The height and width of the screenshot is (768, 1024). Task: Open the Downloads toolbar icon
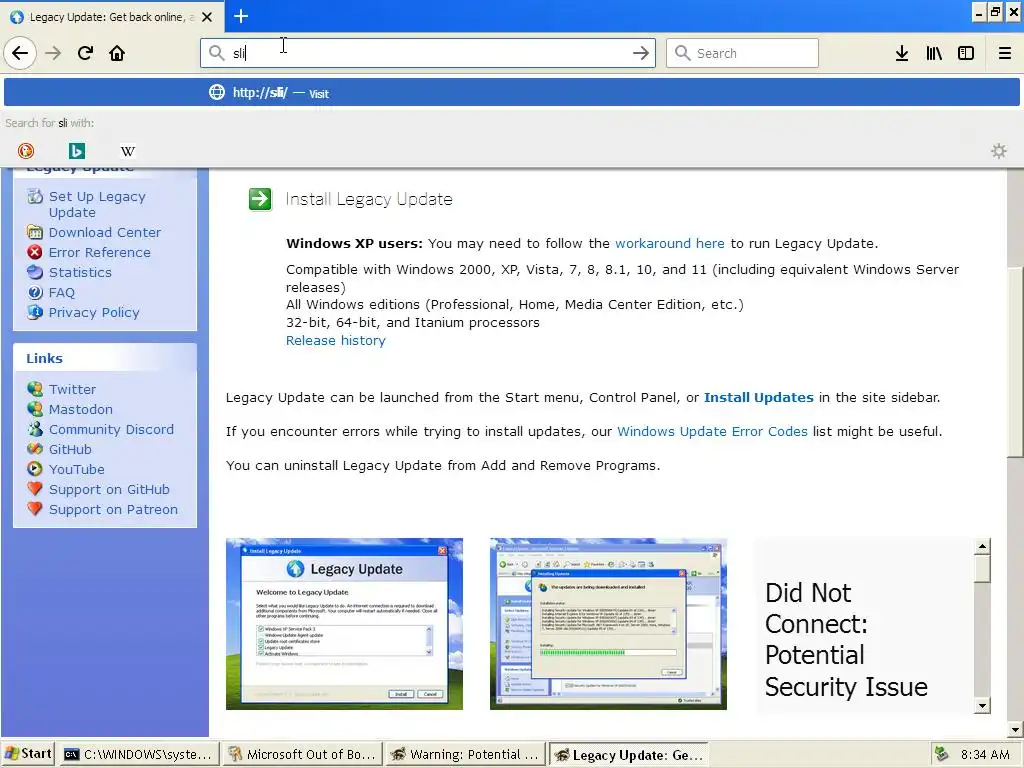(902, 53)
